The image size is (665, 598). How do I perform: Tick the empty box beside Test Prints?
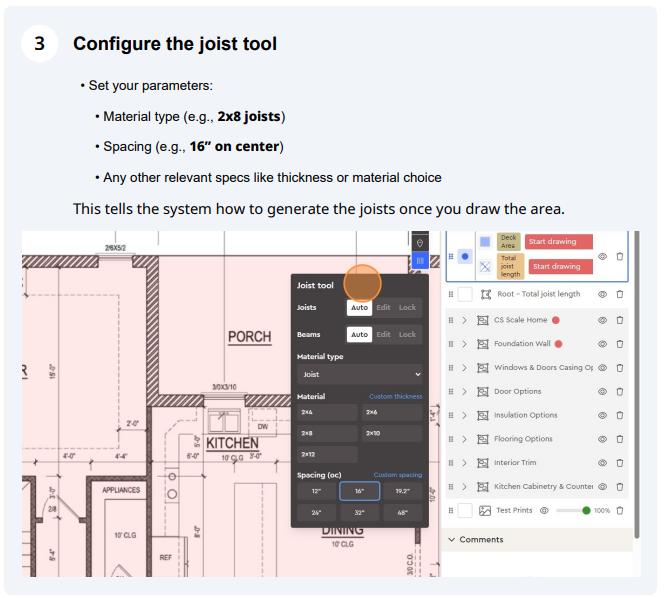[x=465, y=511]
